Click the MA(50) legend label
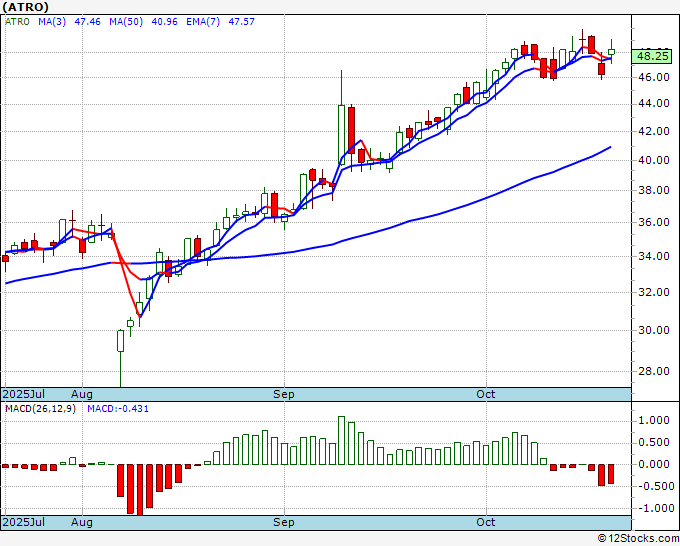This screenshot has width=680, height=546. 126,22
